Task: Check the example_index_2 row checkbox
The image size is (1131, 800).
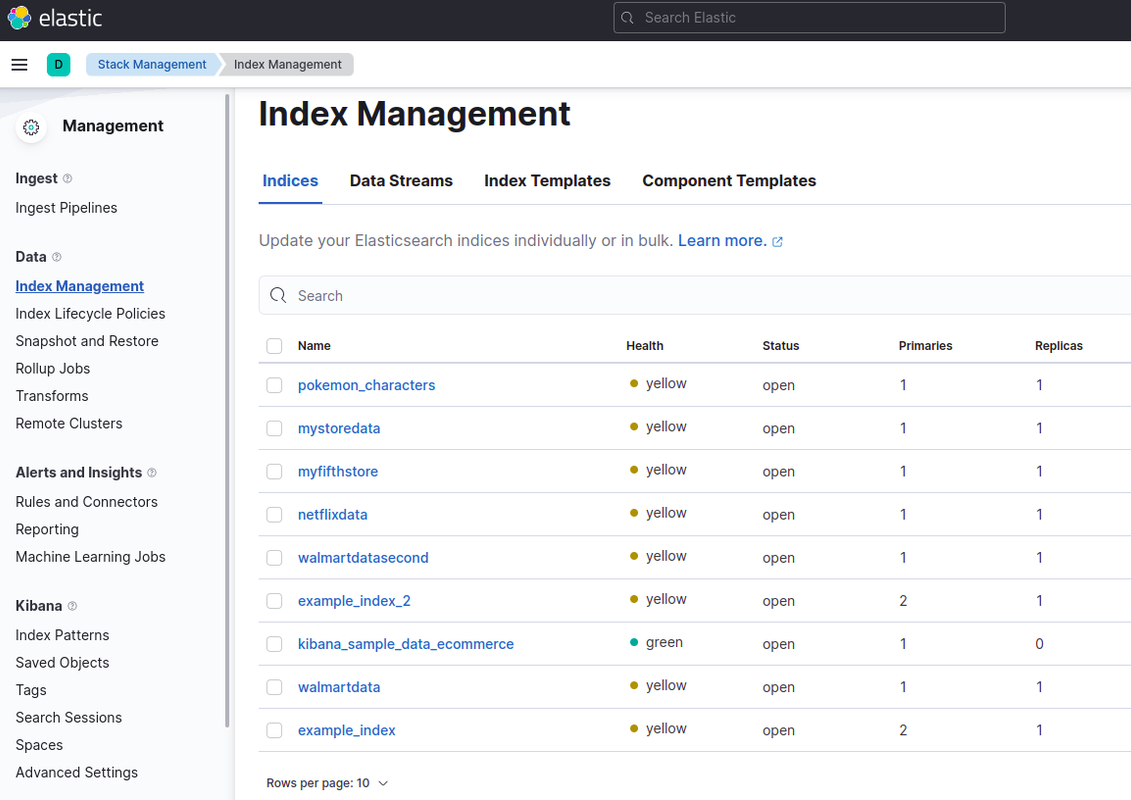Action: click(x=274, y=601)
